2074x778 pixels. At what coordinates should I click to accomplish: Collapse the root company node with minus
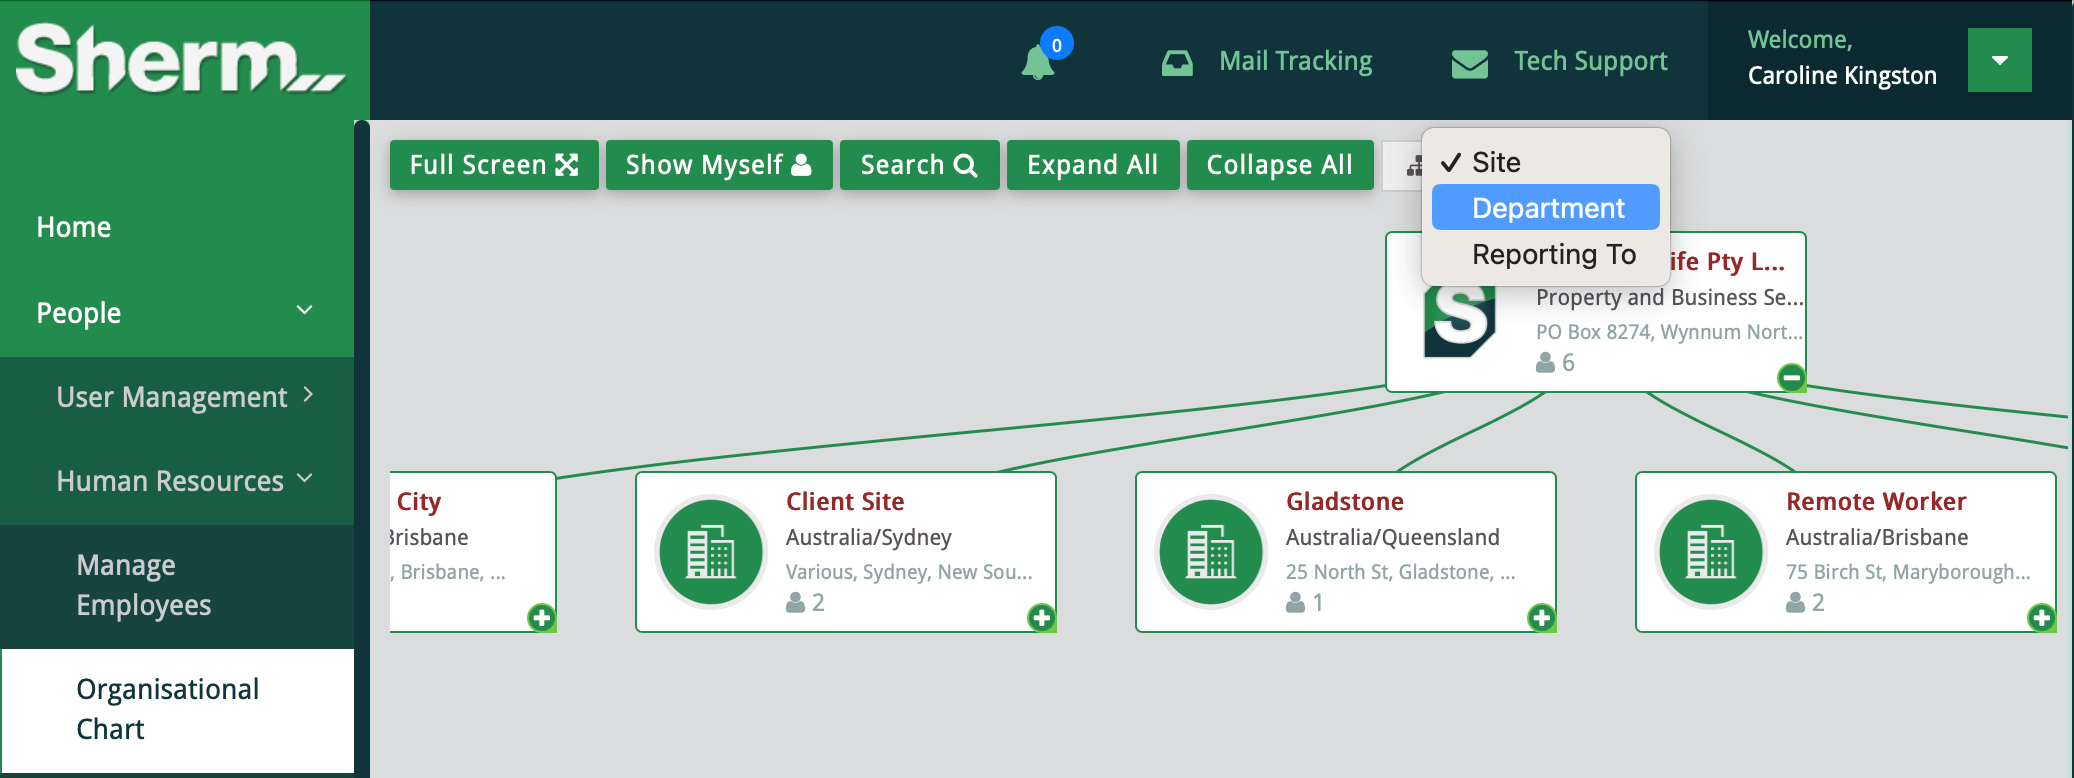(x=1791, y=377)
